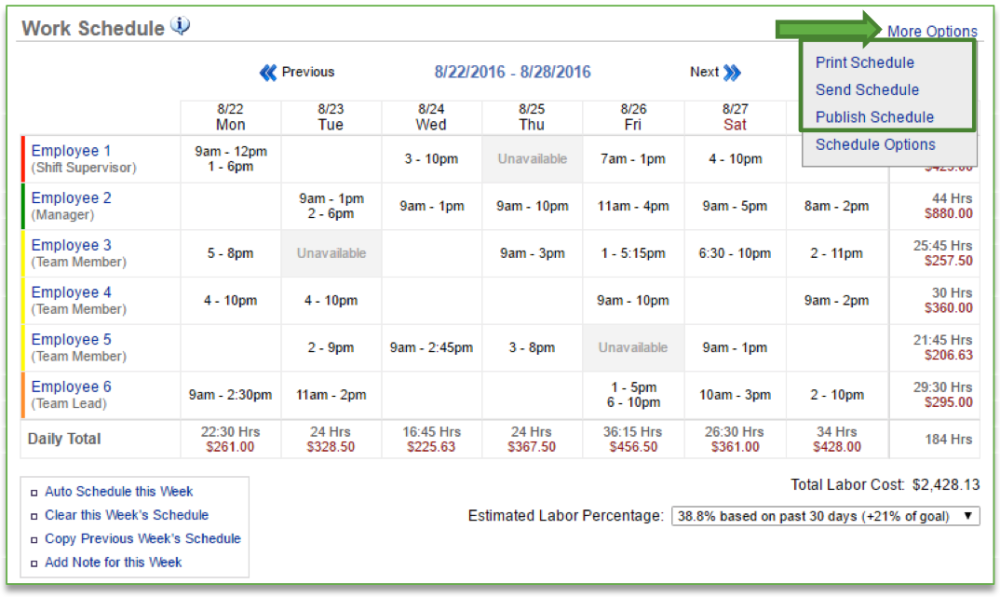Screen dimensions: 1000x597
Task: Click the Next double-chevron icon
Action: [734, 72]
